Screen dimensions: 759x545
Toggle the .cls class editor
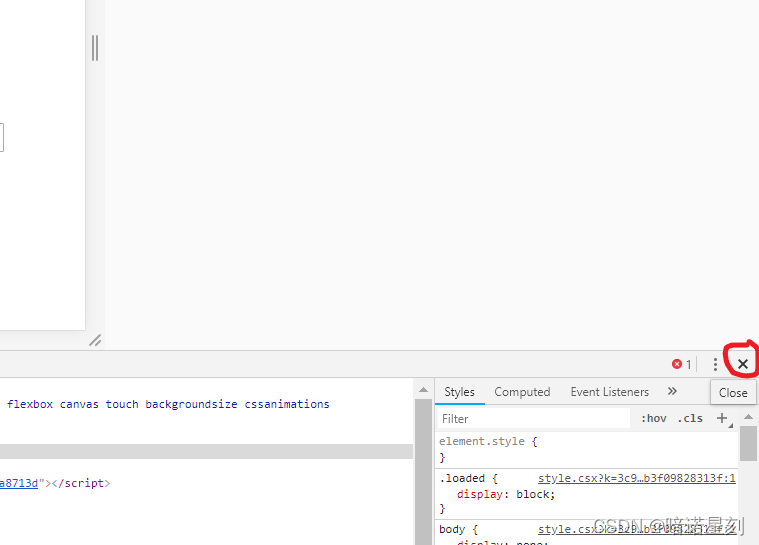tap(690, 418)
